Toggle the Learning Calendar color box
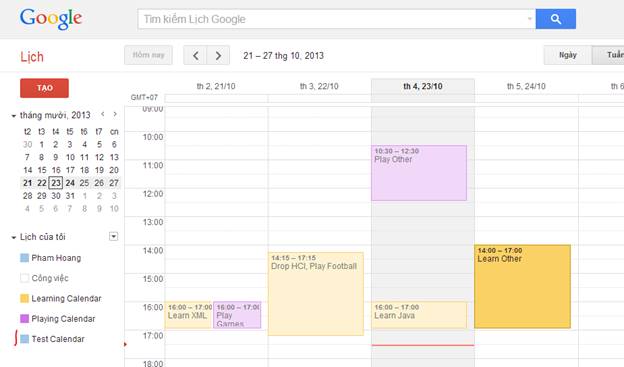Image resolution: width=624 pixels, height=367 pixels. tap(24, 299)
